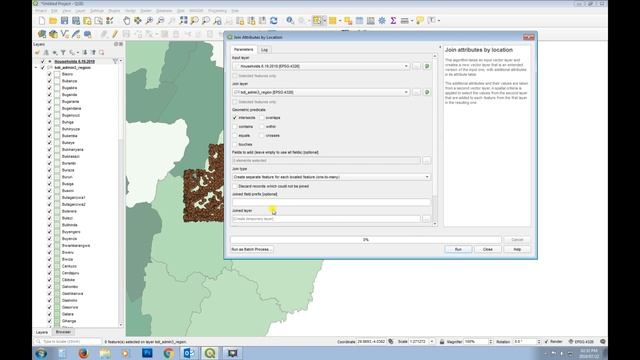The height and width of the screenshot is (360, 640).
Task: Click iterate icon beside Input layer
Action: pos(427,66)
